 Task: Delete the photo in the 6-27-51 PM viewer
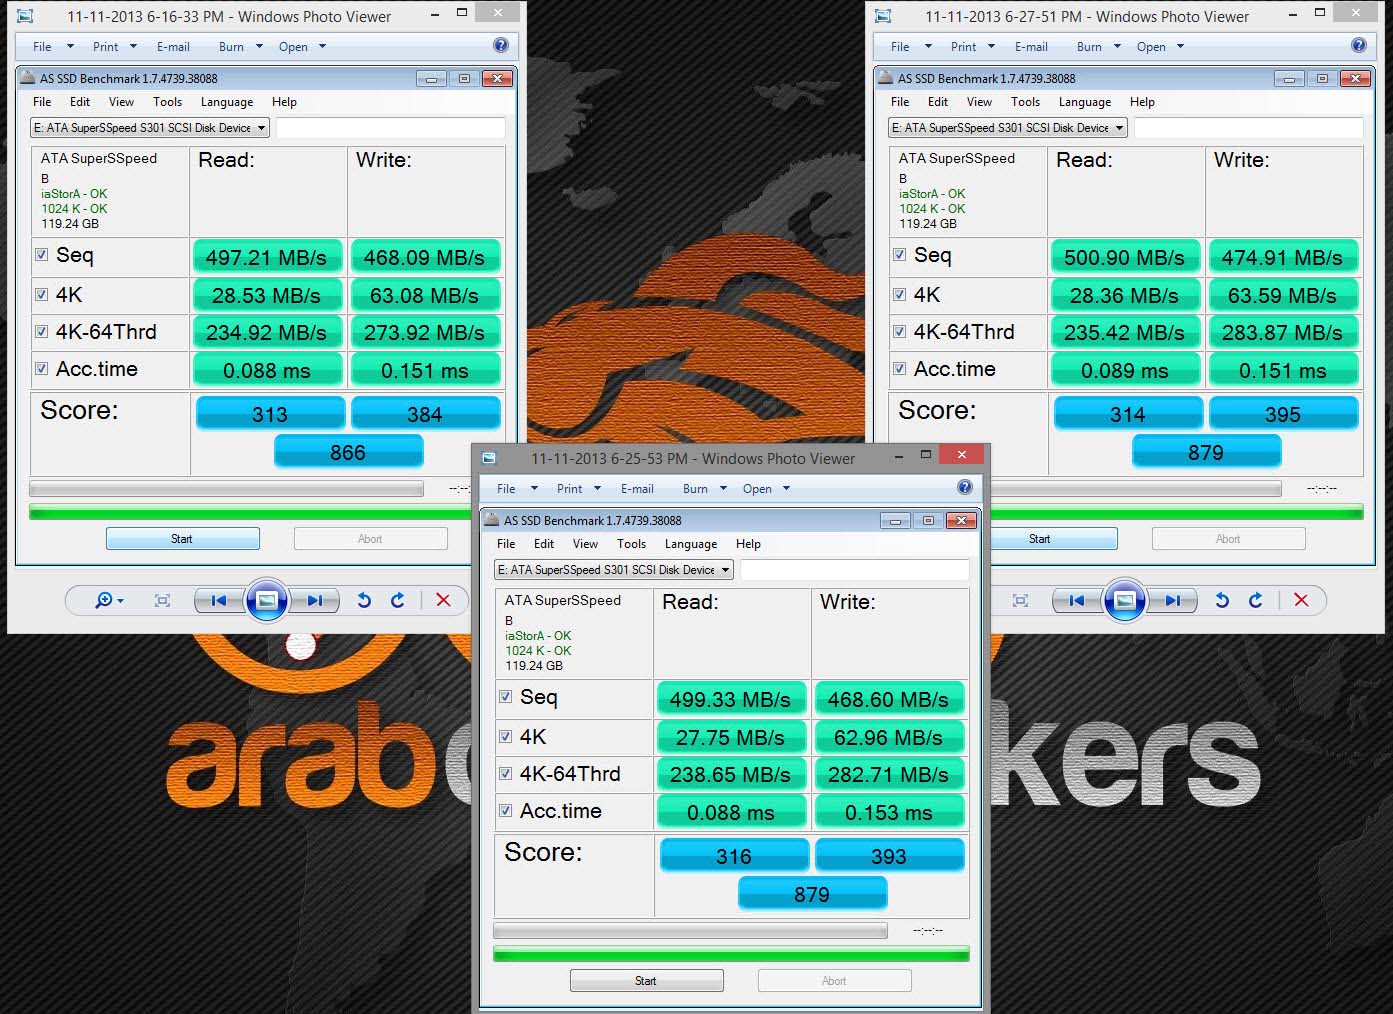[1301, 600]
